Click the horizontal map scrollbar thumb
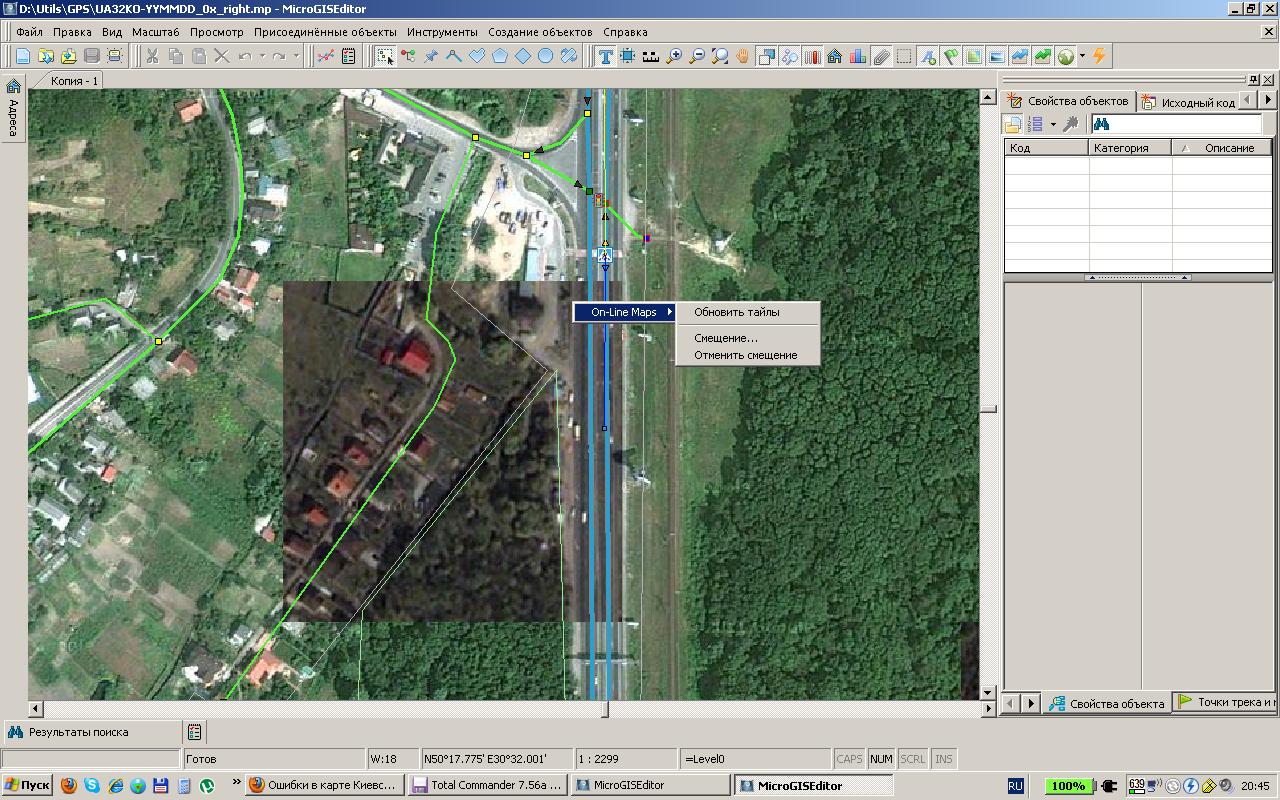The width and height of the screenshot is (1280, 800). [x=604, y=709]
